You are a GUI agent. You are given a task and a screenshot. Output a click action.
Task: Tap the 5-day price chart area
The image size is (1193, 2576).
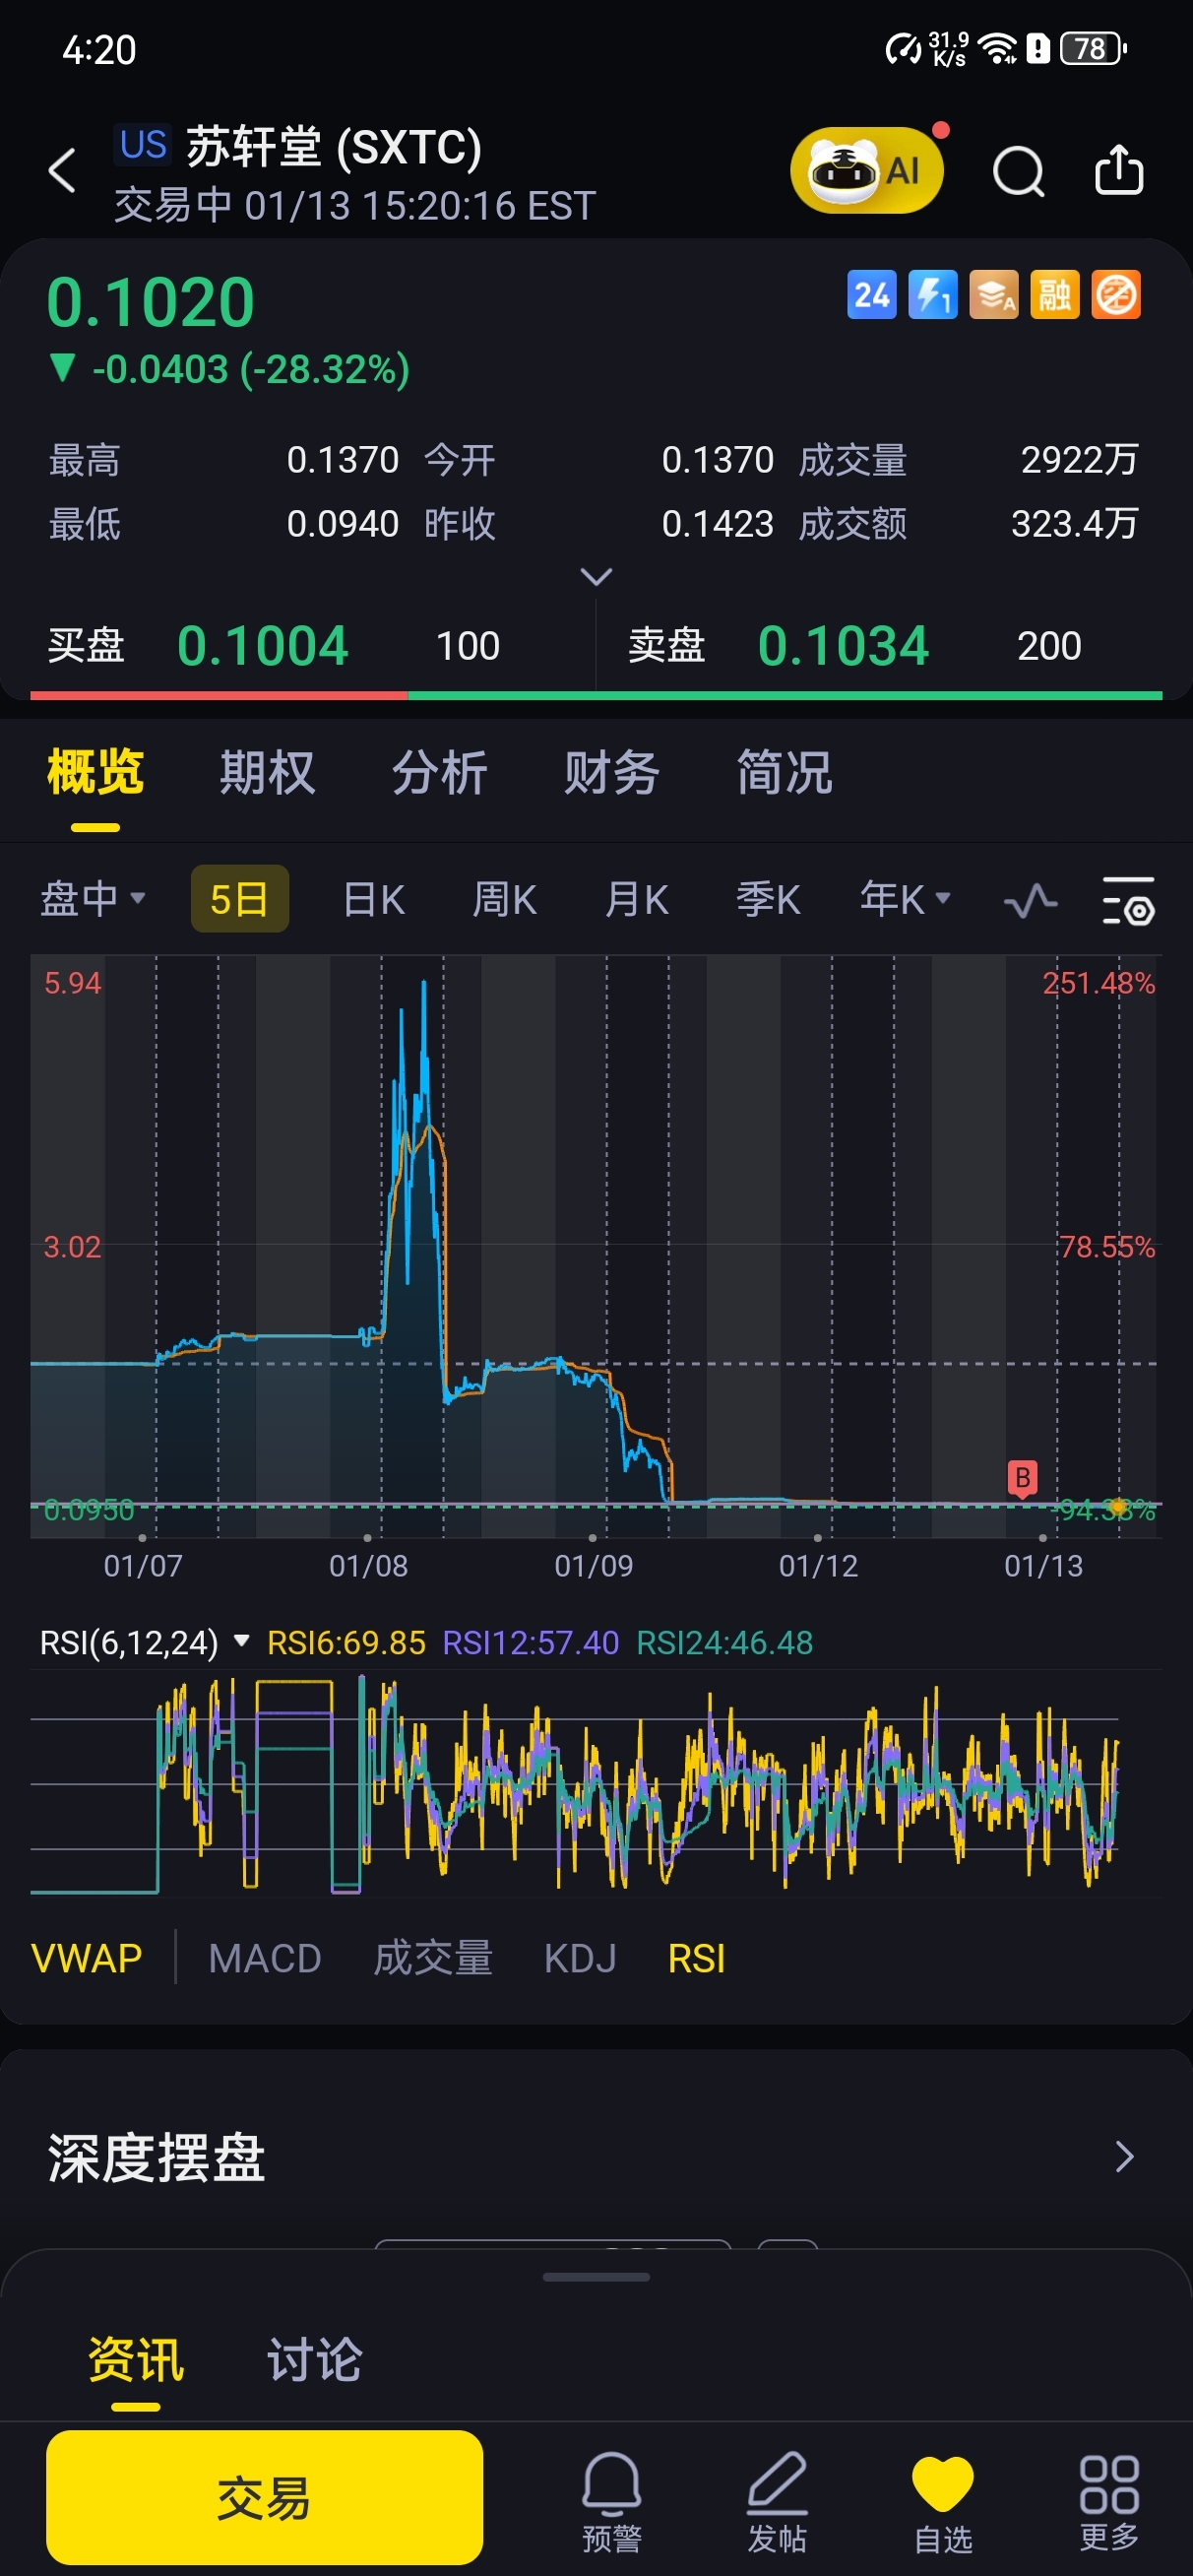(x=596, y=1245)
